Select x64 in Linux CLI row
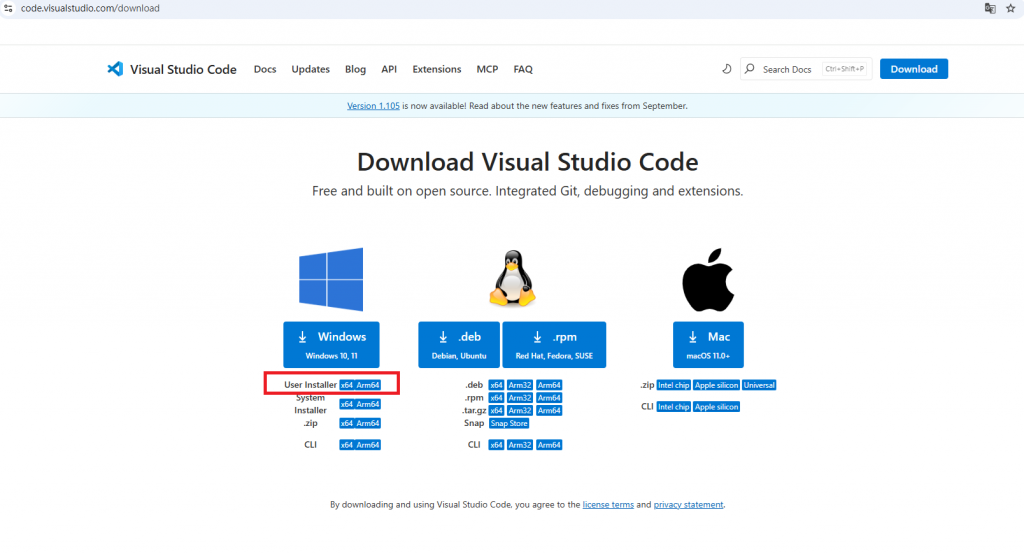The image size is (1024, 554). 496,445
